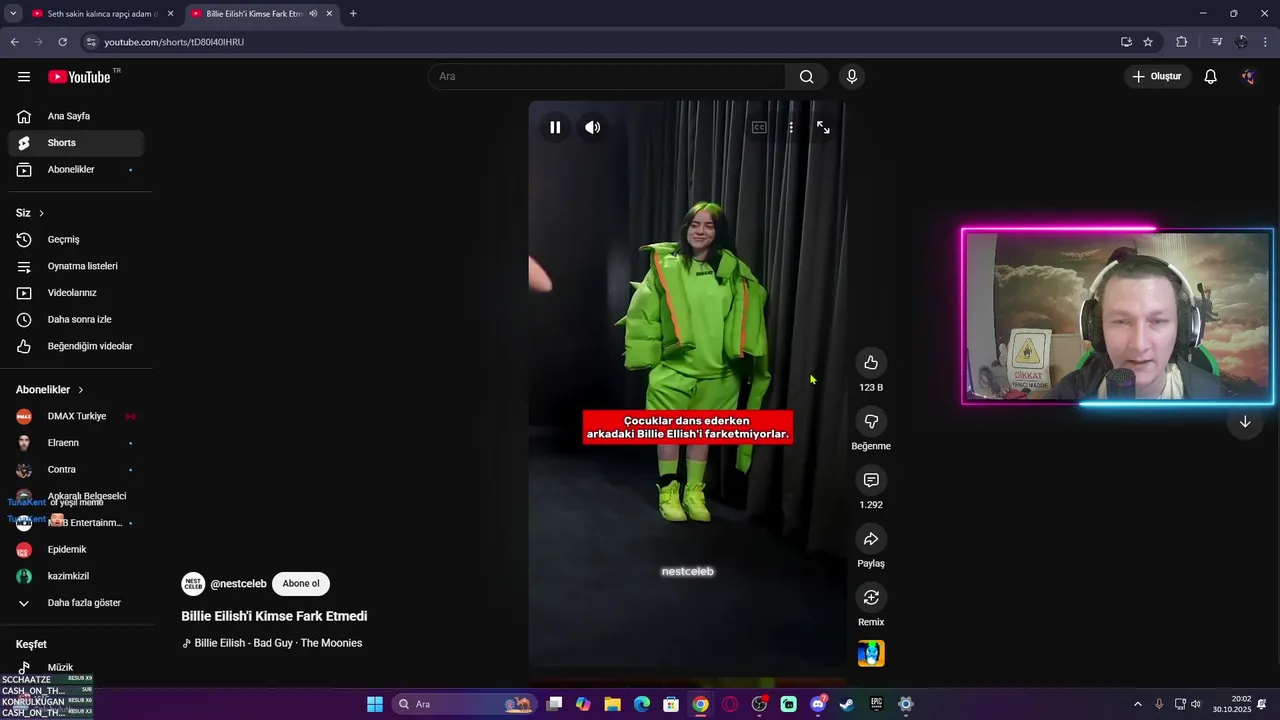The width and height of the screenshot is (1280, 720).
Task: Bookmark this page with star
Action: 1148,42
